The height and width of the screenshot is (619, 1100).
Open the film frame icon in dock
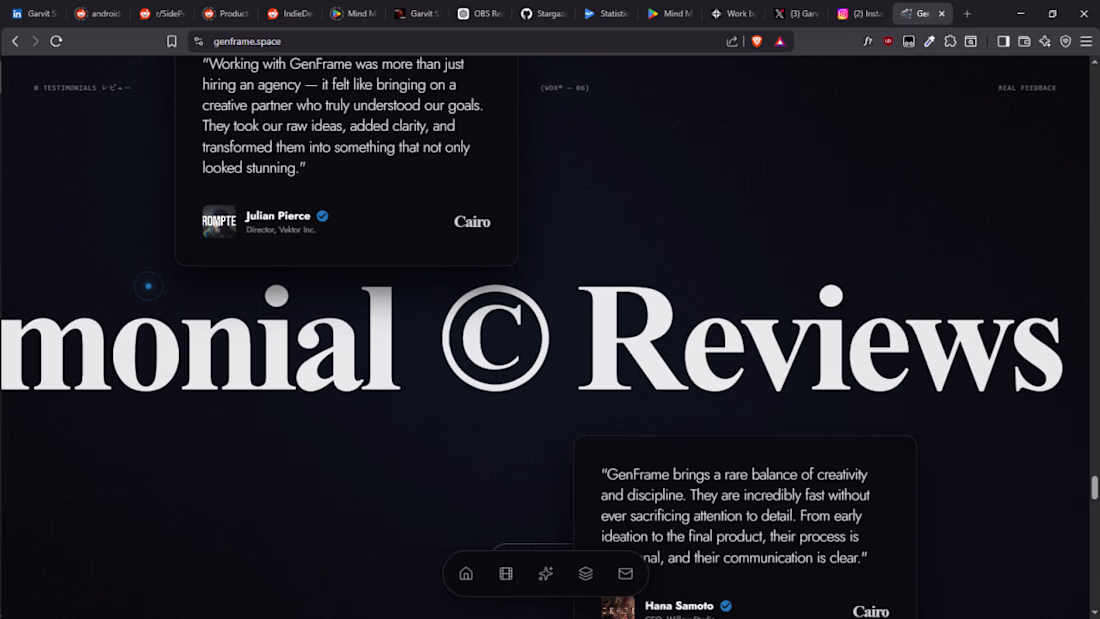[x=506, y=574]
